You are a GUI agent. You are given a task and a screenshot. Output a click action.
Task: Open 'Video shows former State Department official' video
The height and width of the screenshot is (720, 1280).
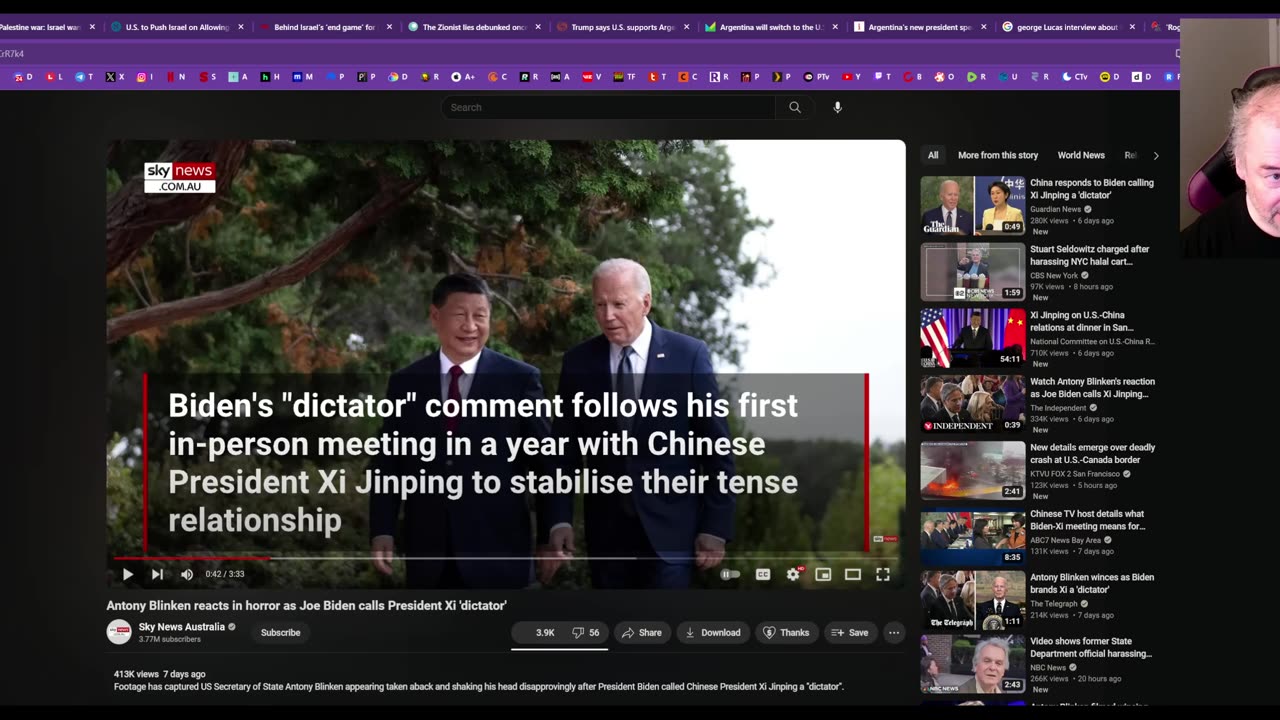point(1091,647)
